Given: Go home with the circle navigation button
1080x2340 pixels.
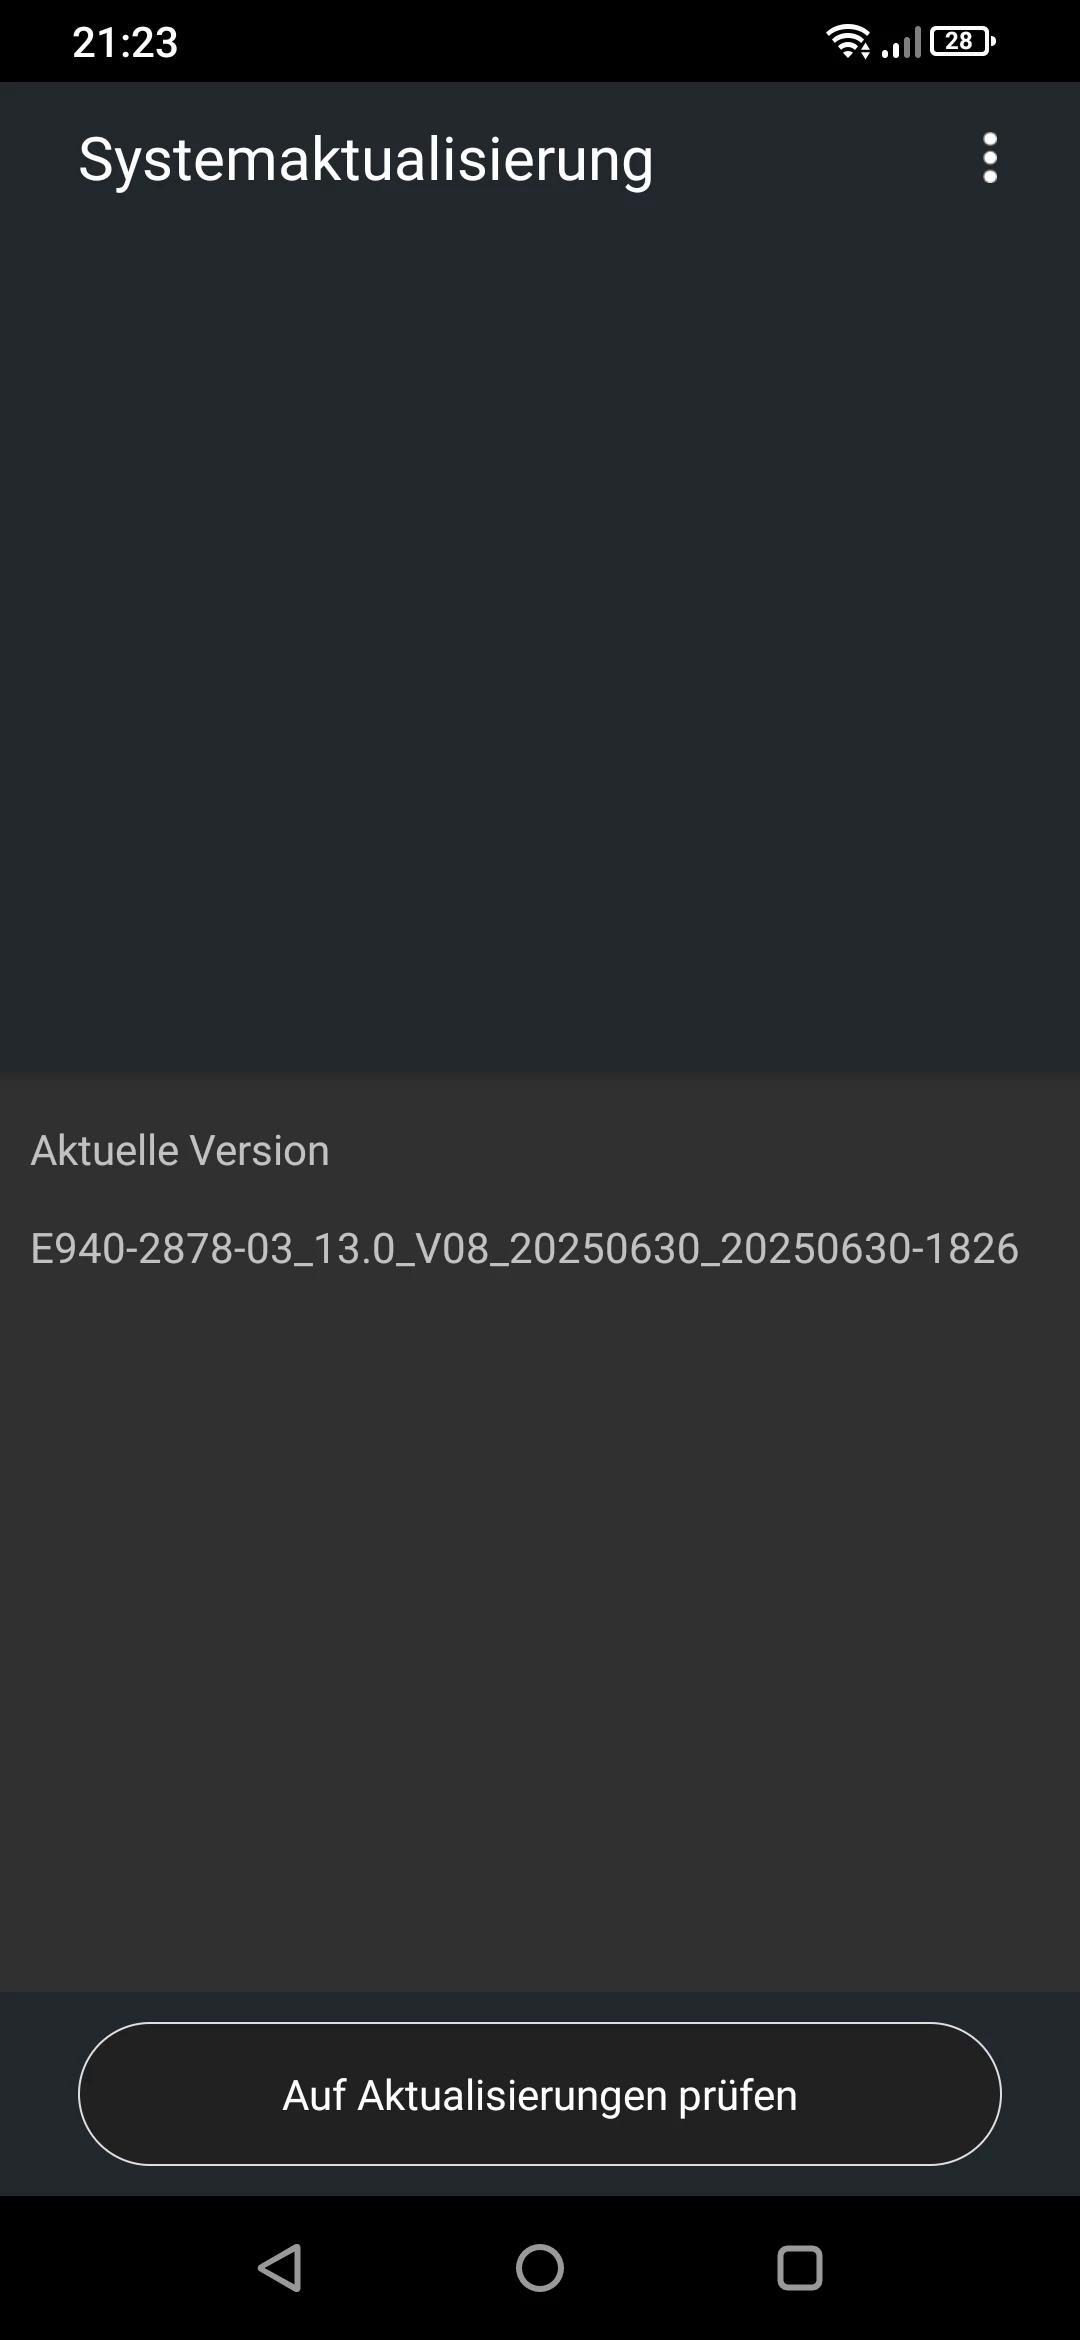Looking at the screenshot, I should (540, 2267).
